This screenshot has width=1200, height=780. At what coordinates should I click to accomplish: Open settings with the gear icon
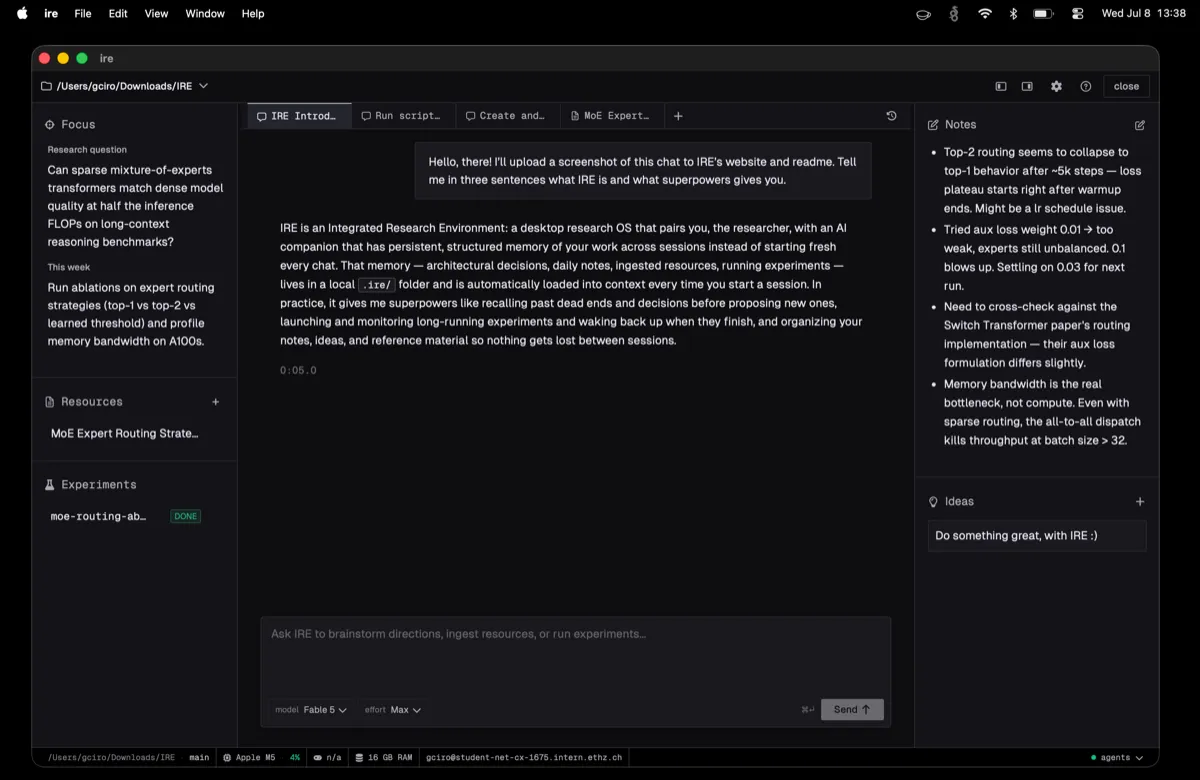(x=1056, y=86)
